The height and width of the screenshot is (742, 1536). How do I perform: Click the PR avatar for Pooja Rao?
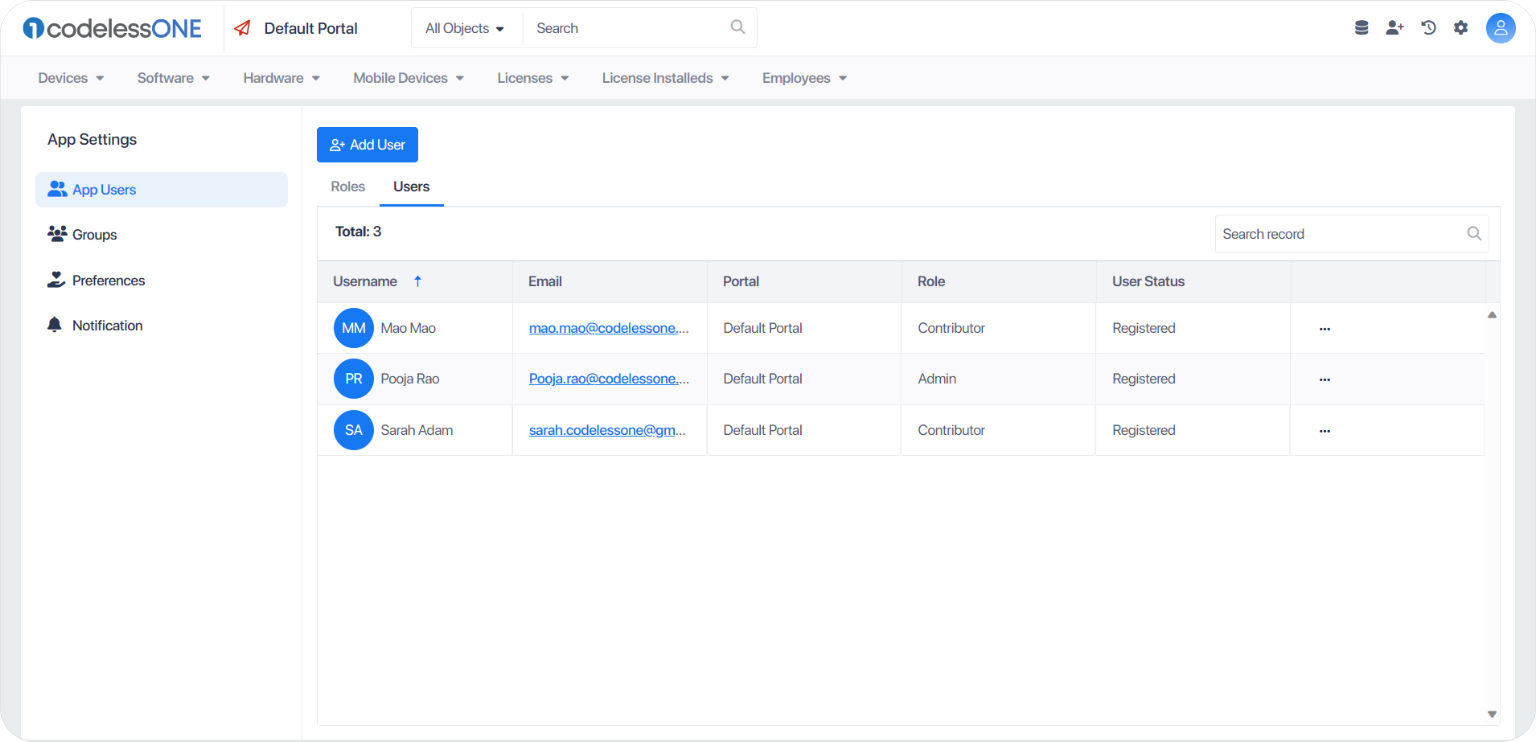354,379
